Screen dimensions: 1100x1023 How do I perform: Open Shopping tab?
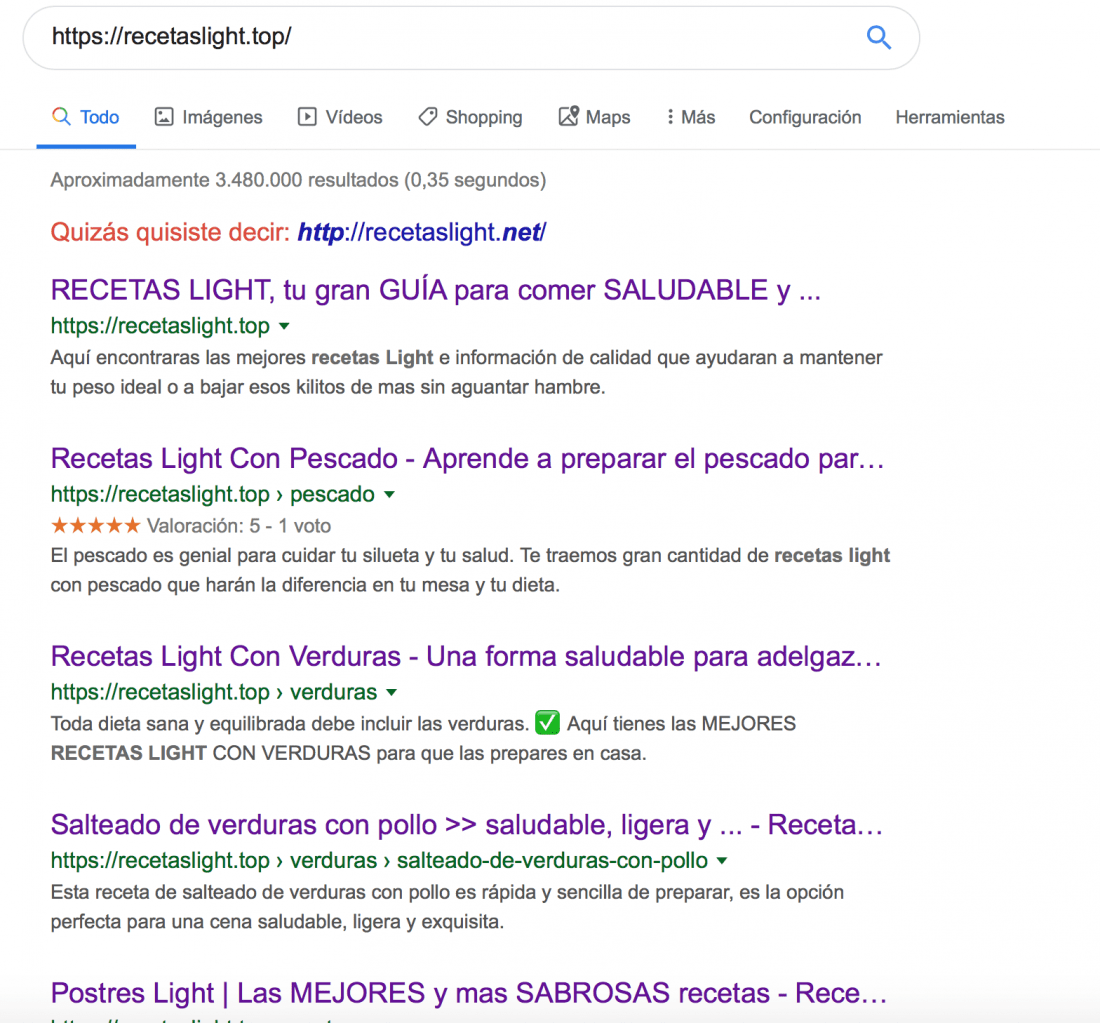470,117
